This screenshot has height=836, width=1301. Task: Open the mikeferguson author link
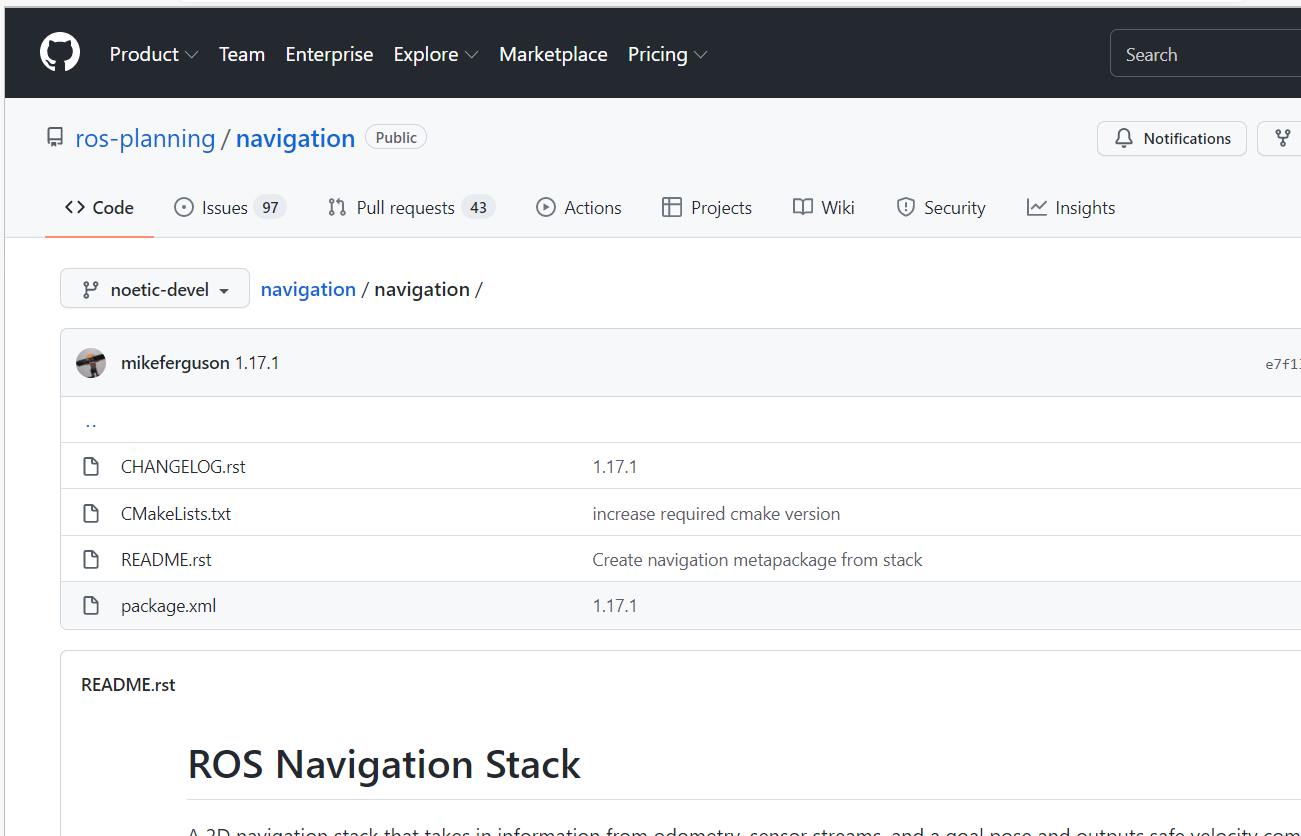pyautogui.click(x=175, y=363)
